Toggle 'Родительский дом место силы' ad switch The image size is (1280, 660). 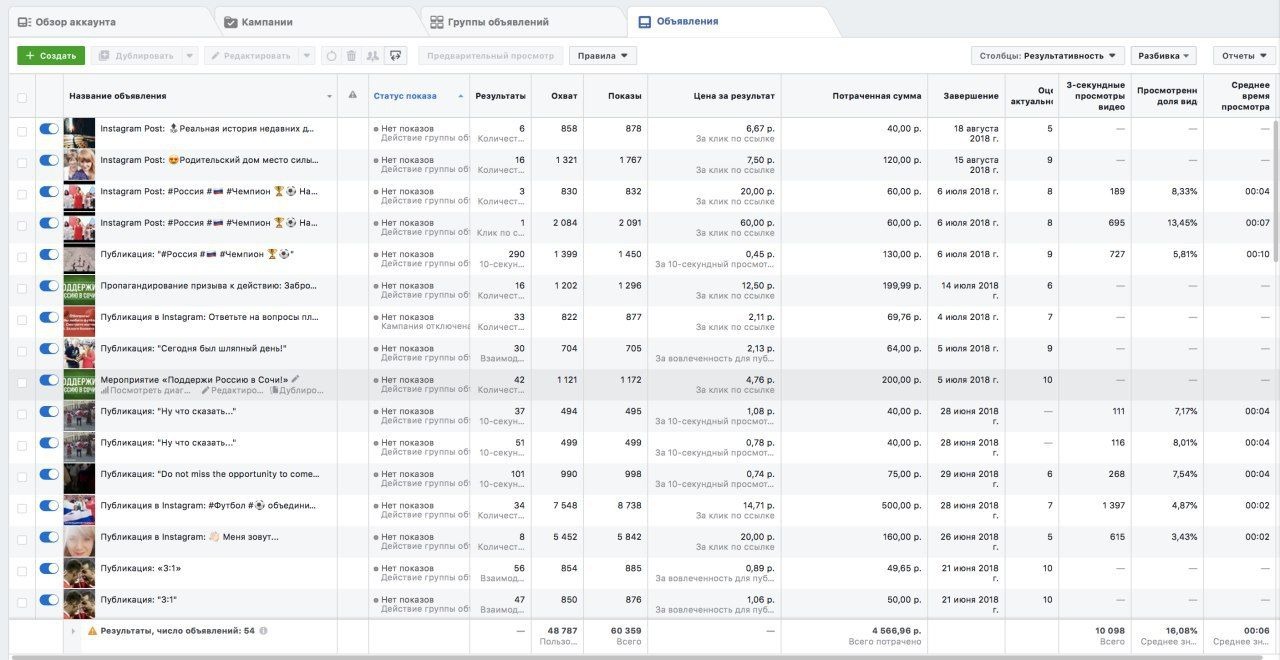click(49, 160)
